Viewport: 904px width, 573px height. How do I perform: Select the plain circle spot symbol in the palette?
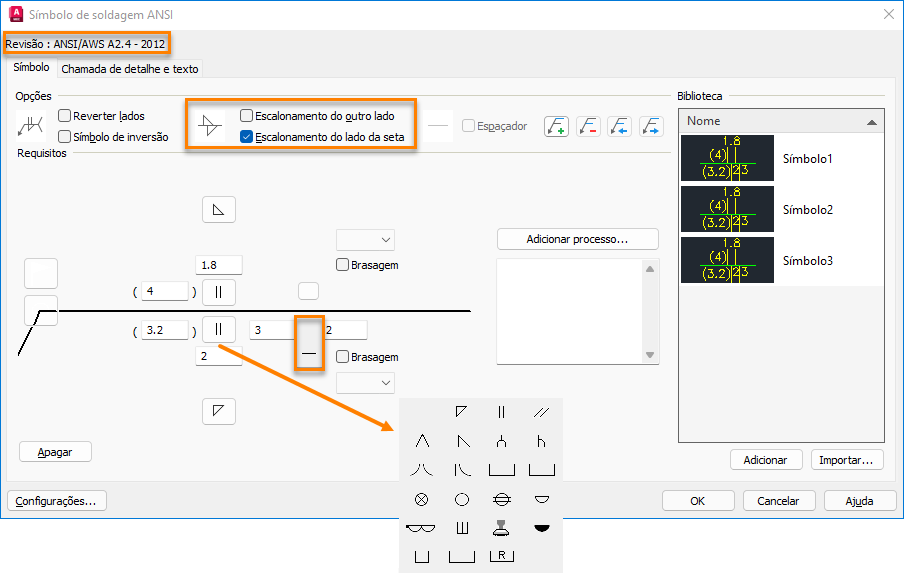coord(462,499)
